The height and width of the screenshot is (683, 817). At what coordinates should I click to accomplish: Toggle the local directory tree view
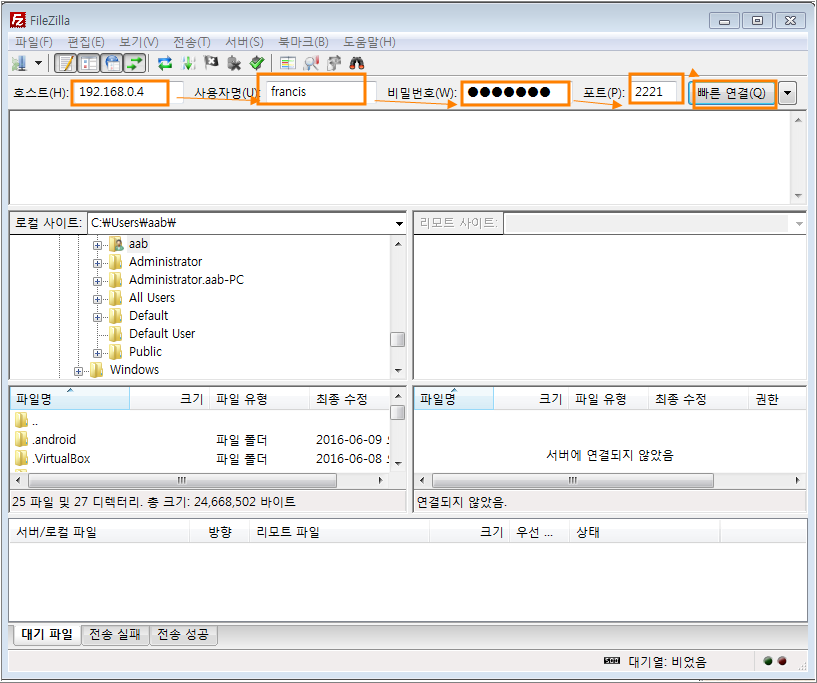click(89, 64)
